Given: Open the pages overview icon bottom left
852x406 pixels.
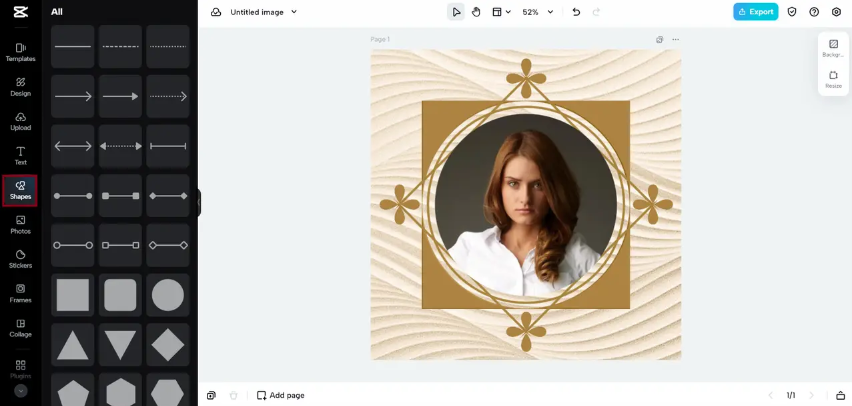Looking at the screenshot, I should [211, 395].
